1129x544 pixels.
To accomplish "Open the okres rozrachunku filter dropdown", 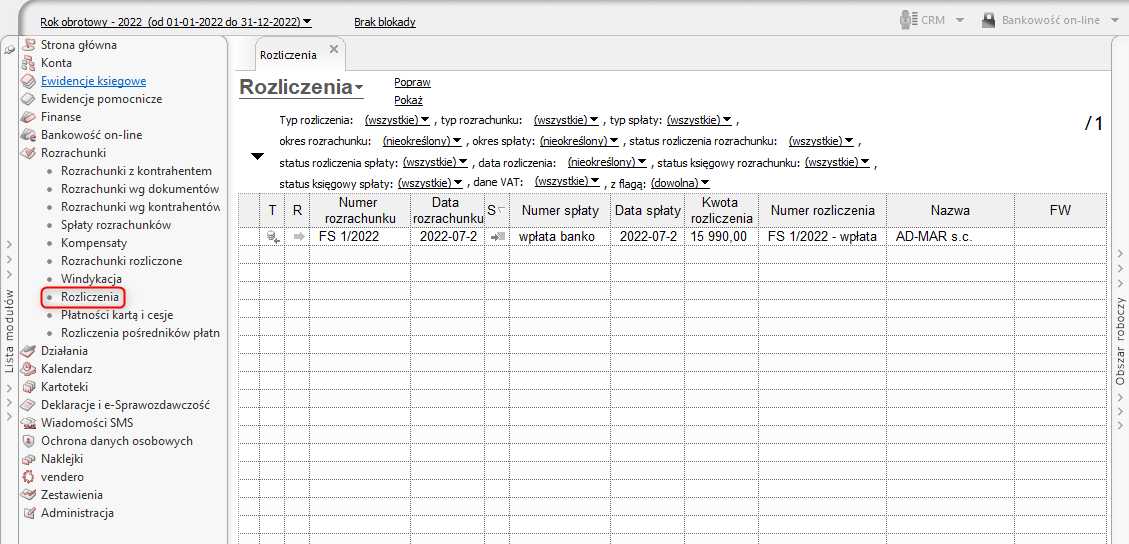I will click(423, 140).
